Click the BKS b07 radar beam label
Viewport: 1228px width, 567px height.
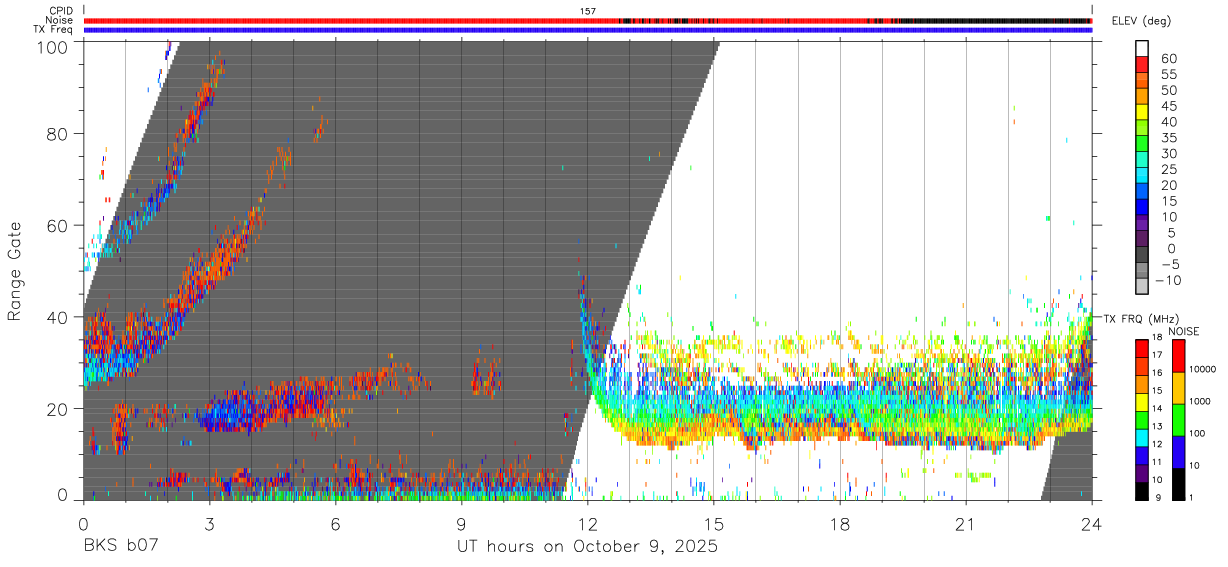click(120, 547)
